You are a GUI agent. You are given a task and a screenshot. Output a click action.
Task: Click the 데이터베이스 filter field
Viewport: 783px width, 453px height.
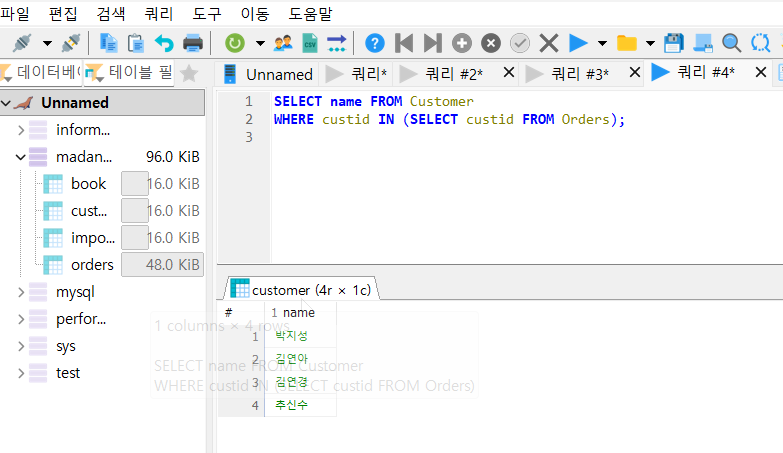[41, 73]
